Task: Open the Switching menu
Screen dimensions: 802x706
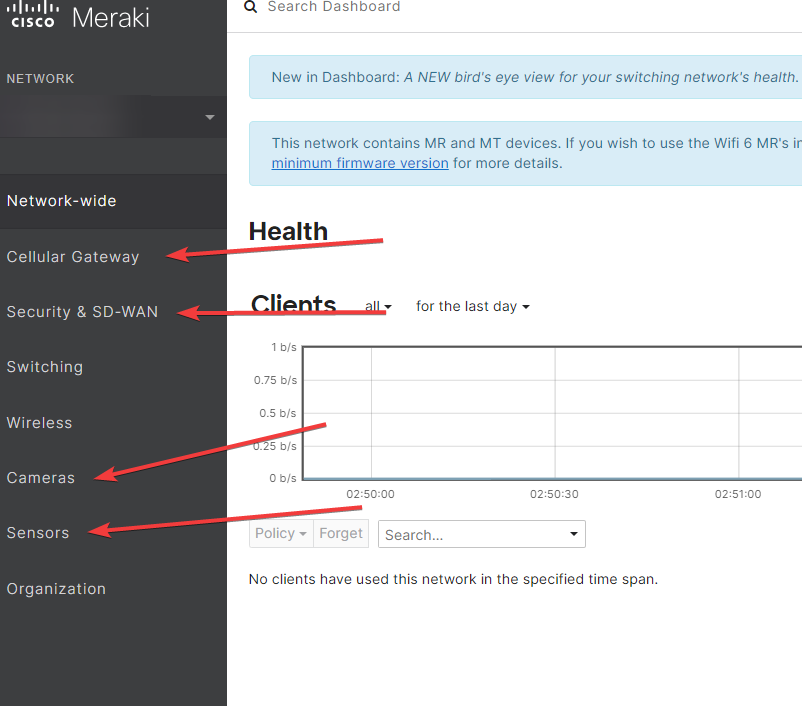Action: (x=44, y=367)
